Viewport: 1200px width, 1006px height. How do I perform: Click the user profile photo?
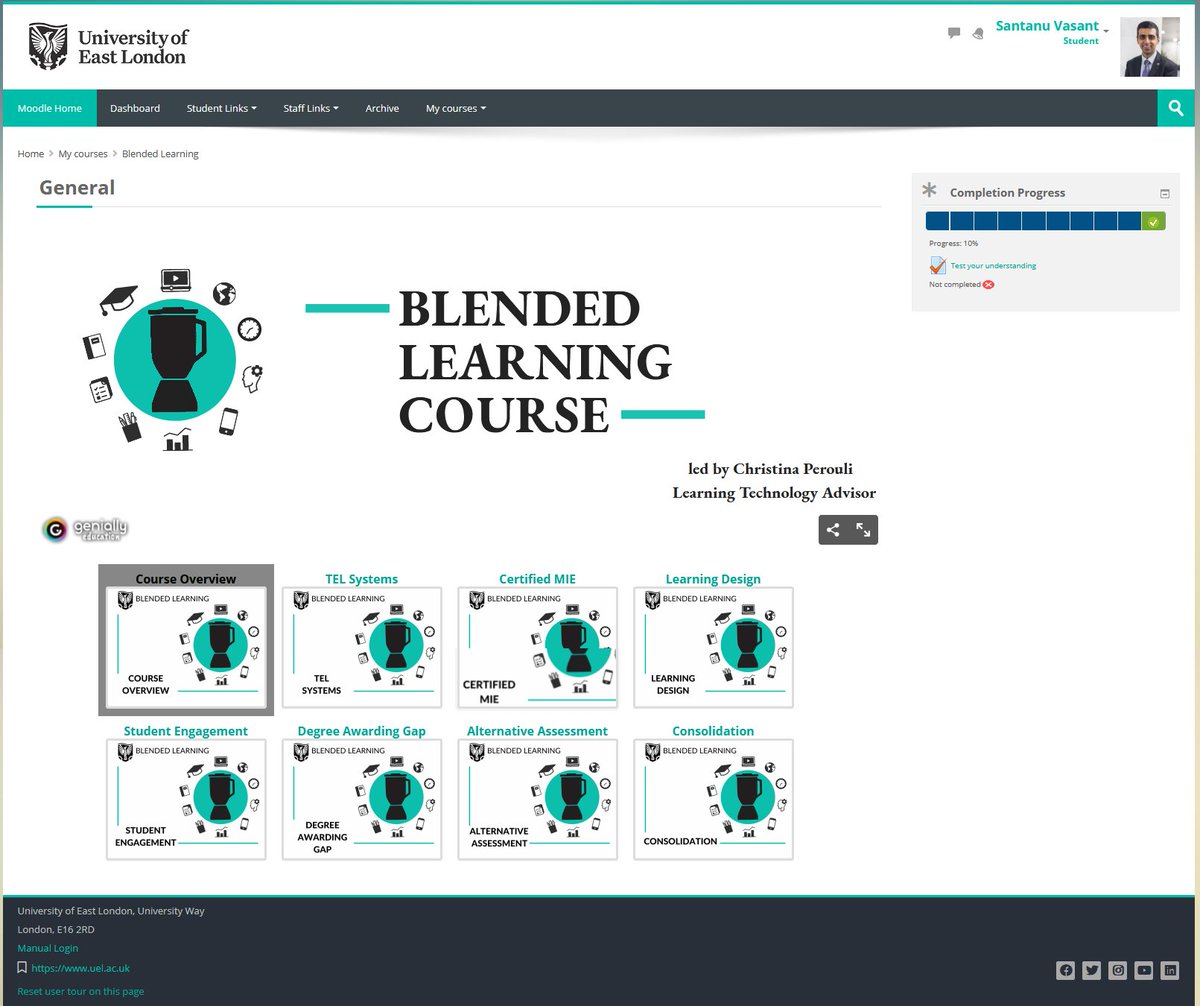(1150, 47)
